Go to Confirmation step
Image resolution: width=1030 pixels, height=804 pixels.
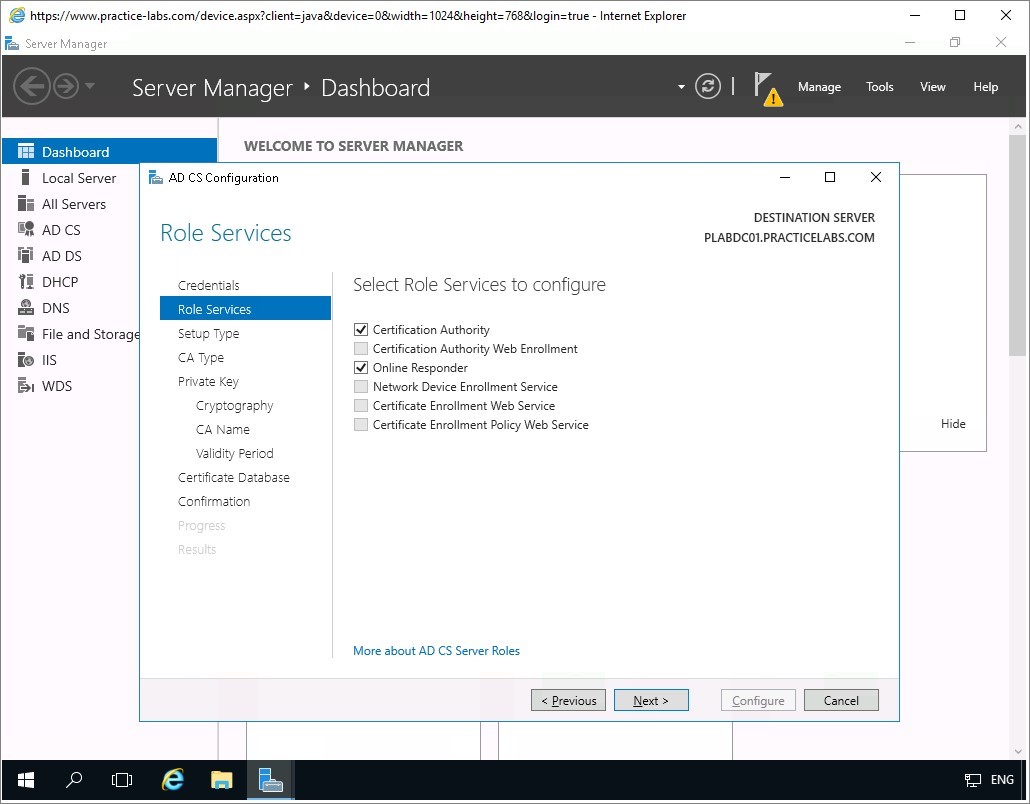(213, 501)
